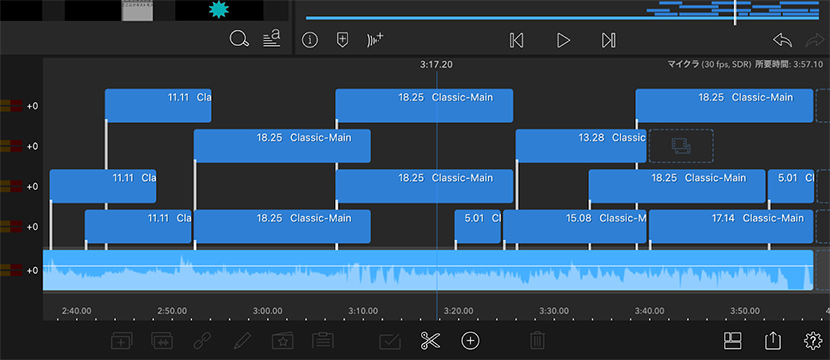
Task: Tap the 3:40.00 ruler mark
Action: (649, 311)
